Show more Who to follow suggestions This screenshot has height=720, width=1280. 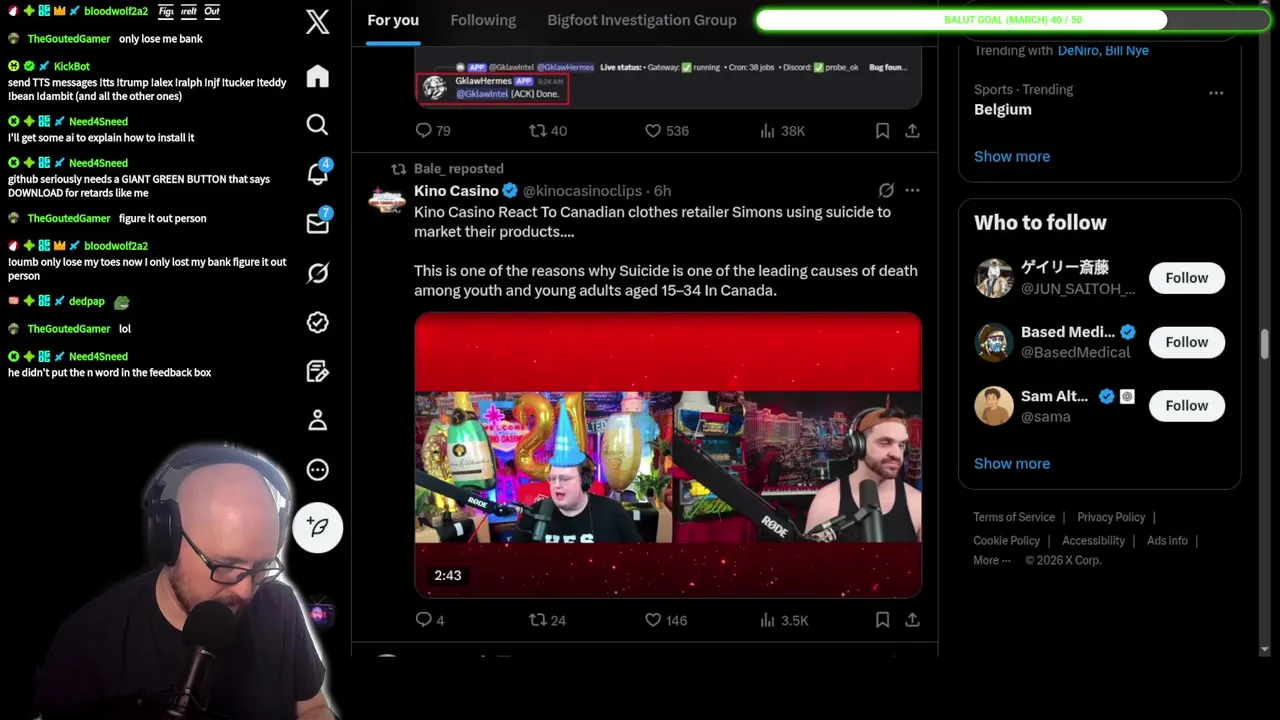click(1012, 463)
